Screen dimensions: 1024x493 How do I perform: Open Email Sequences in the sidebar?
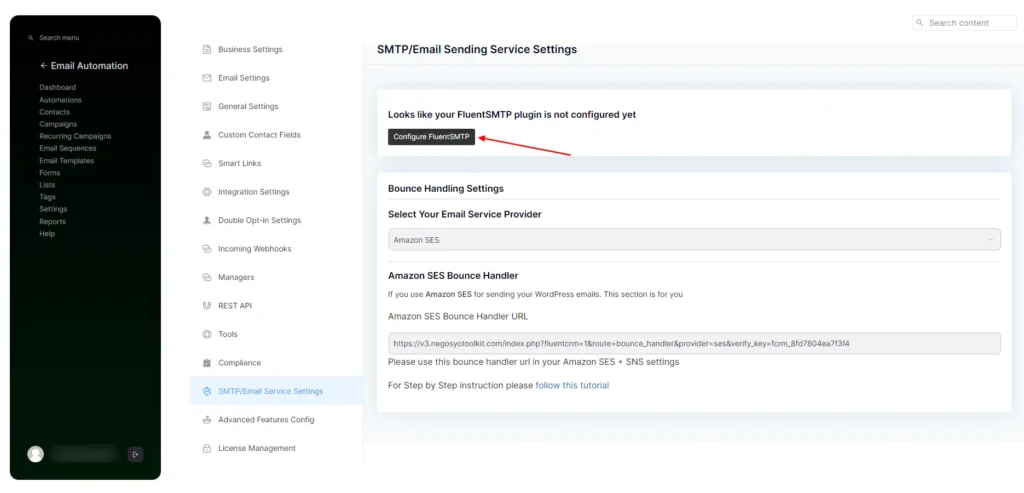pyautogui.click(x=68, y=148)
